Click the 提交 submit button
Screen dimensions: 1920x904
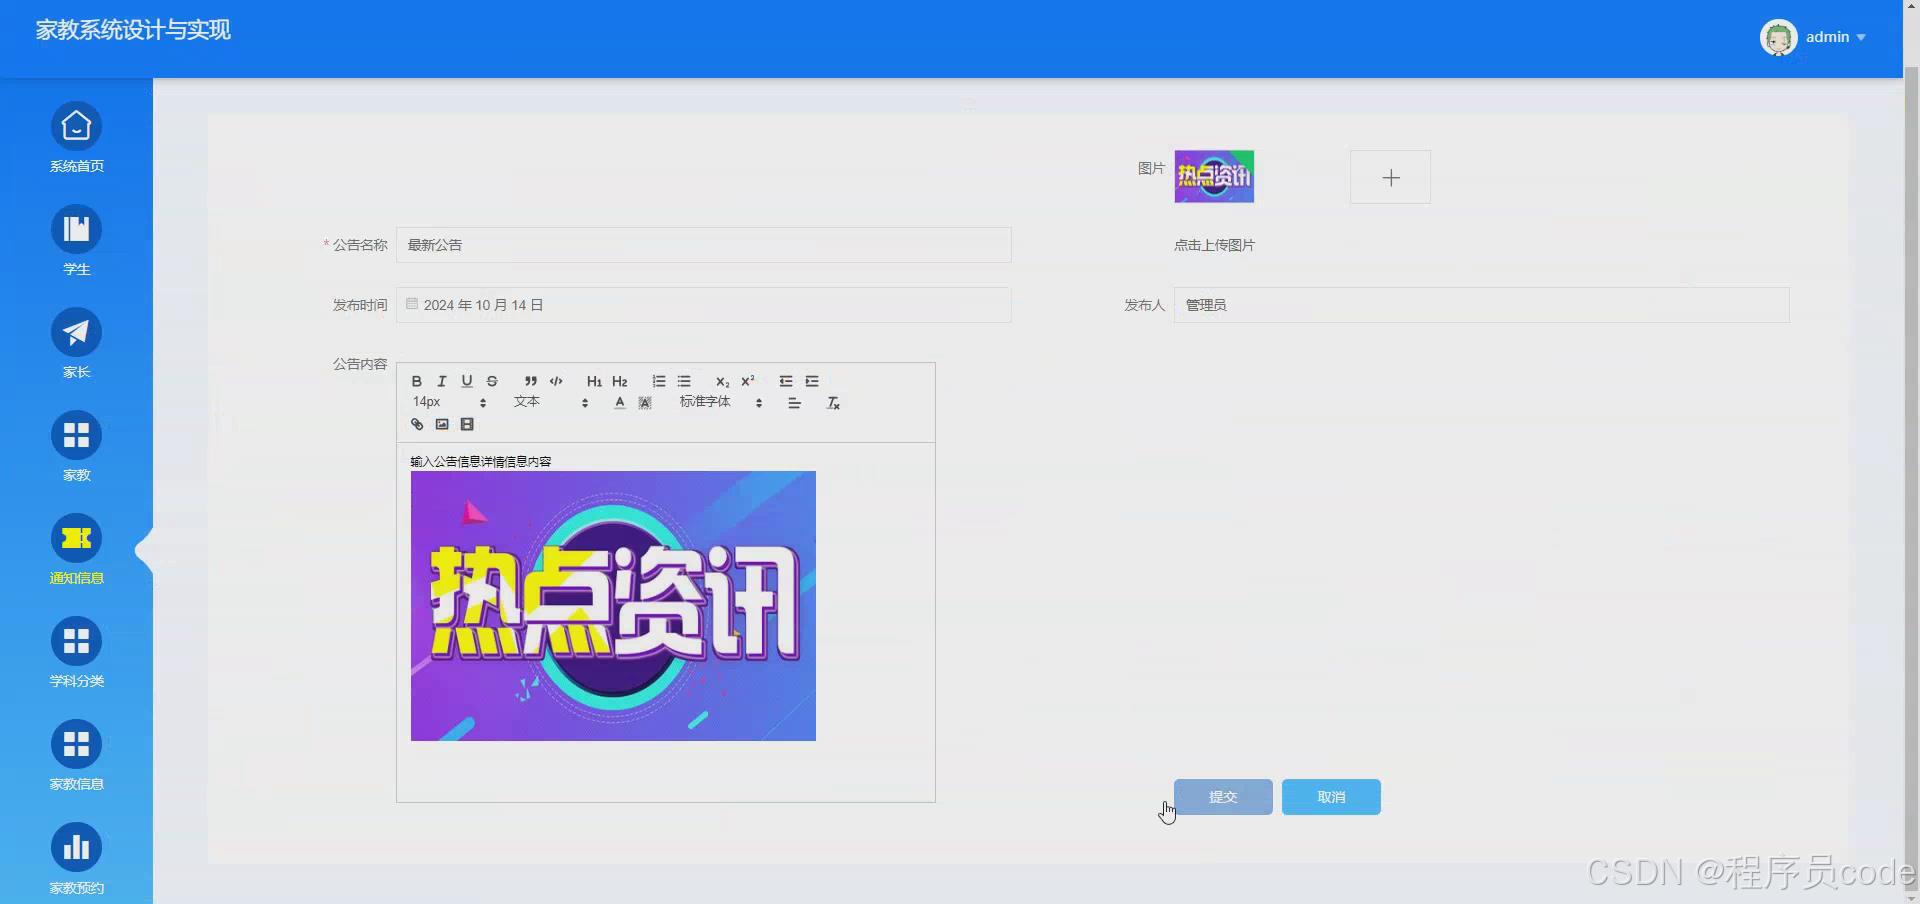tap(1222, 797)
